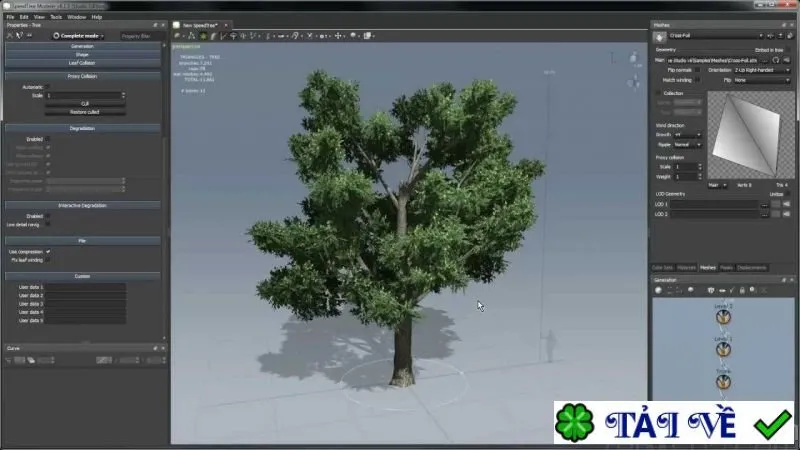800x450 pixels.
Task: Enable the Automatic proxy collision checkbox
Action: coord(47,87)
